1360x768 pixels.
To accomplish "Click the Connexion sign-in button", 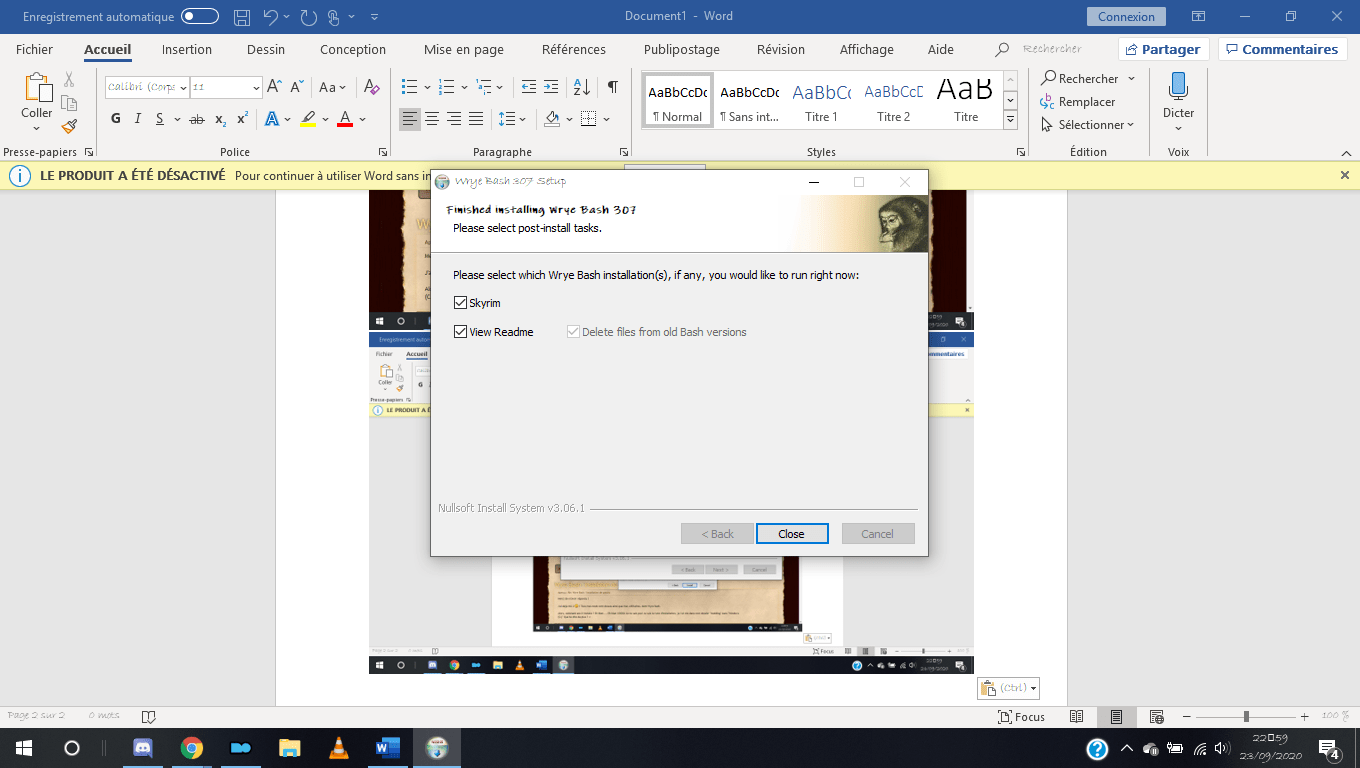I will [x=1126, y=17].
